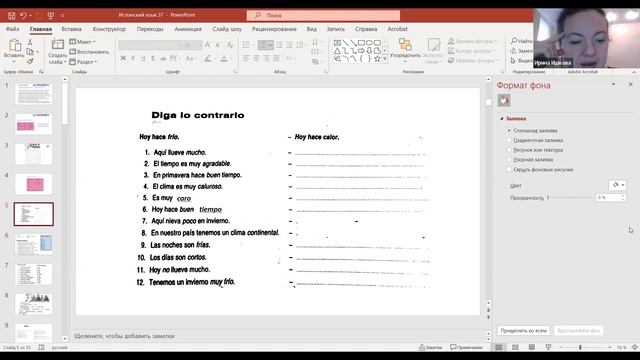Click the Bold Ж icon
640x360 pixels.
click(123, 59)
